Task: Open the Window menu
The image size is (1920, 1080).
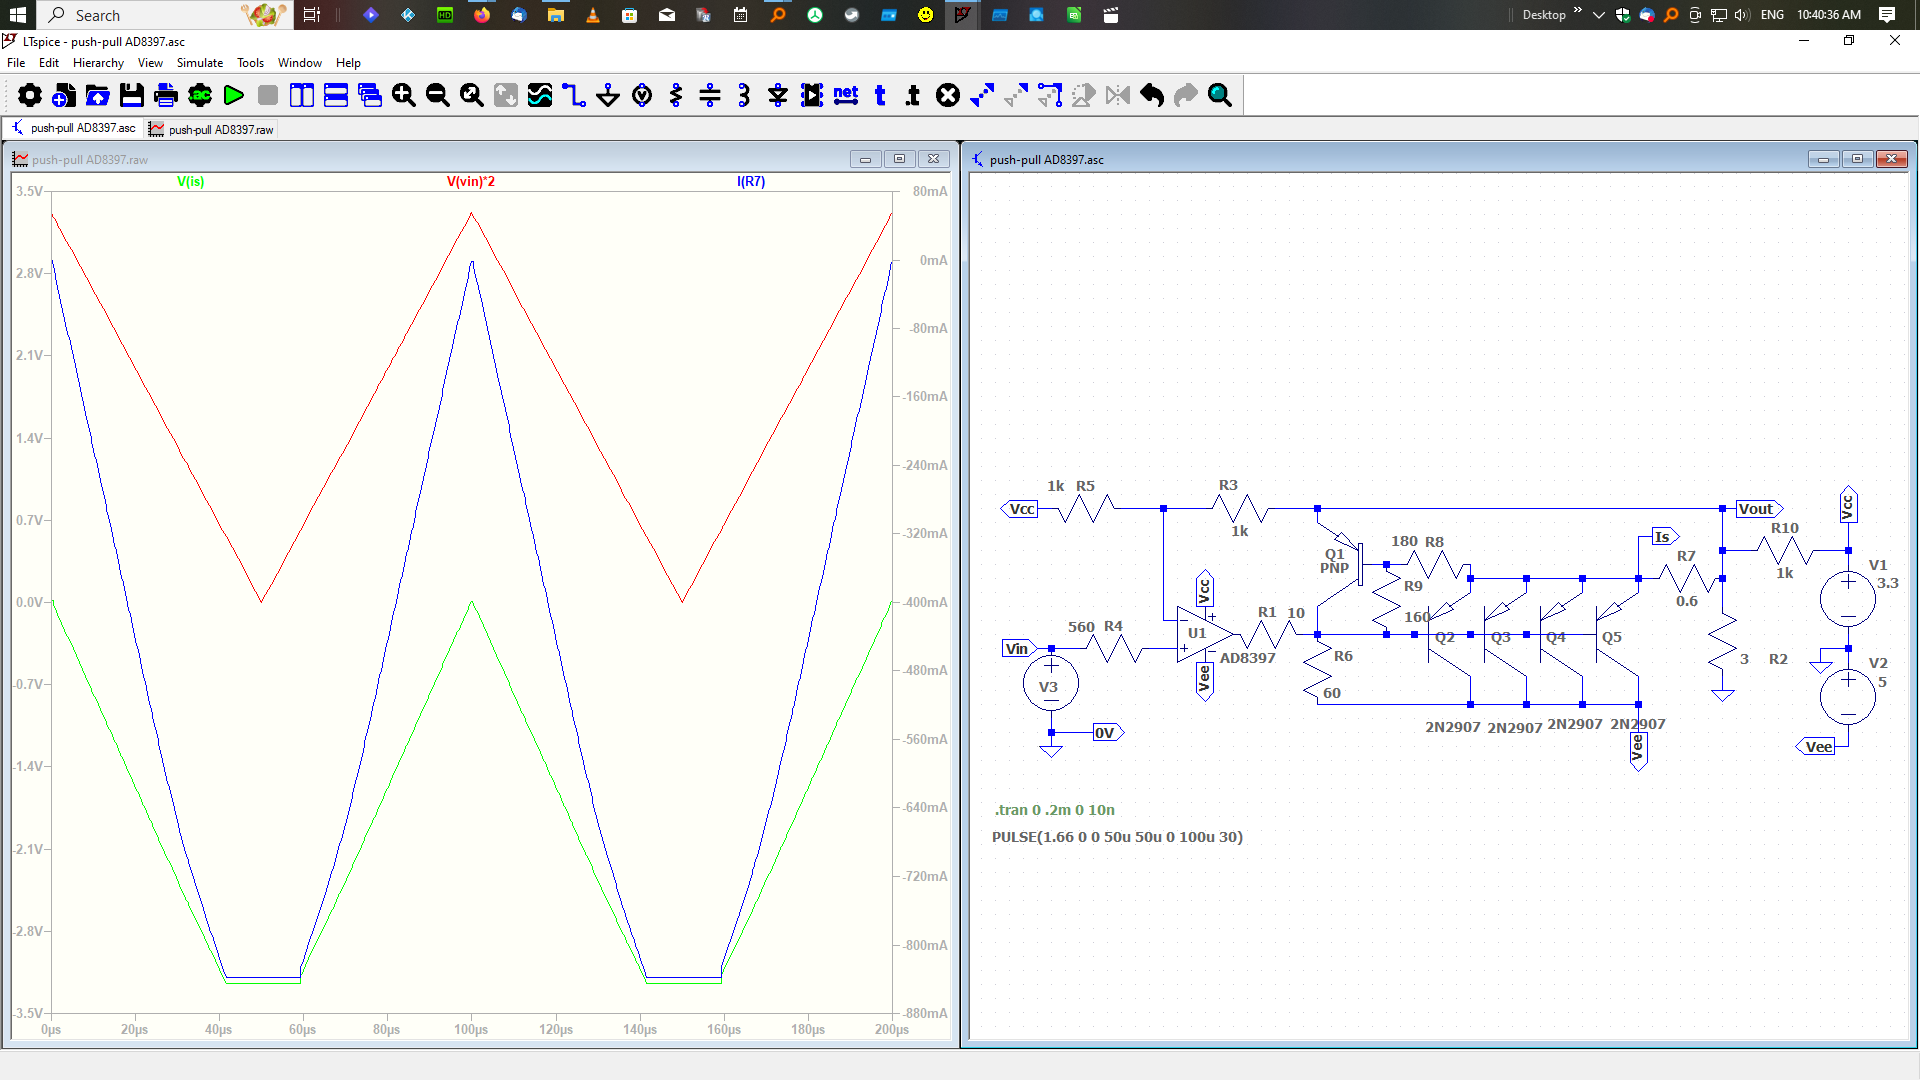Action: (x=300, y=62)
